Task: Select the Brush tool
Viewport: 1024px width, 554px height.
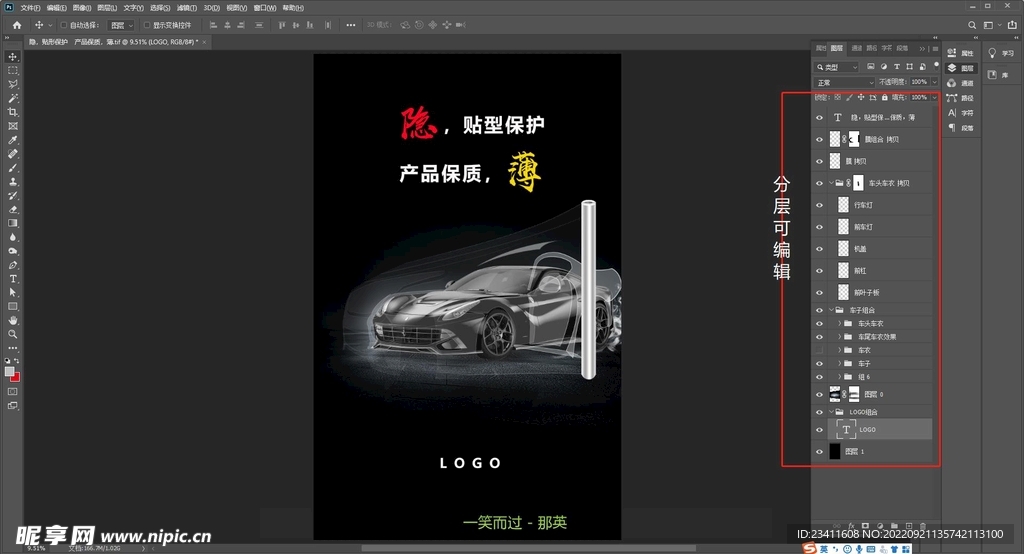Action: 12,168
